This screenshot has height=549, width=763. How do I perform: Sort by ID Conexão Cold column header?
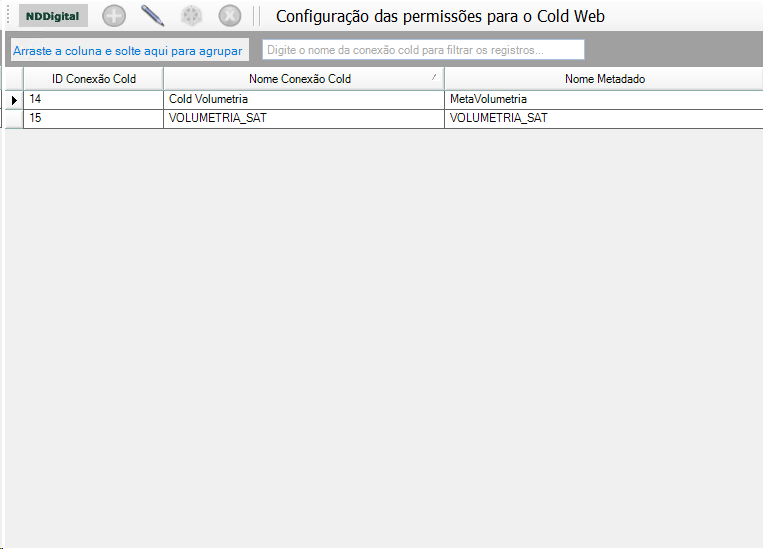93,79
